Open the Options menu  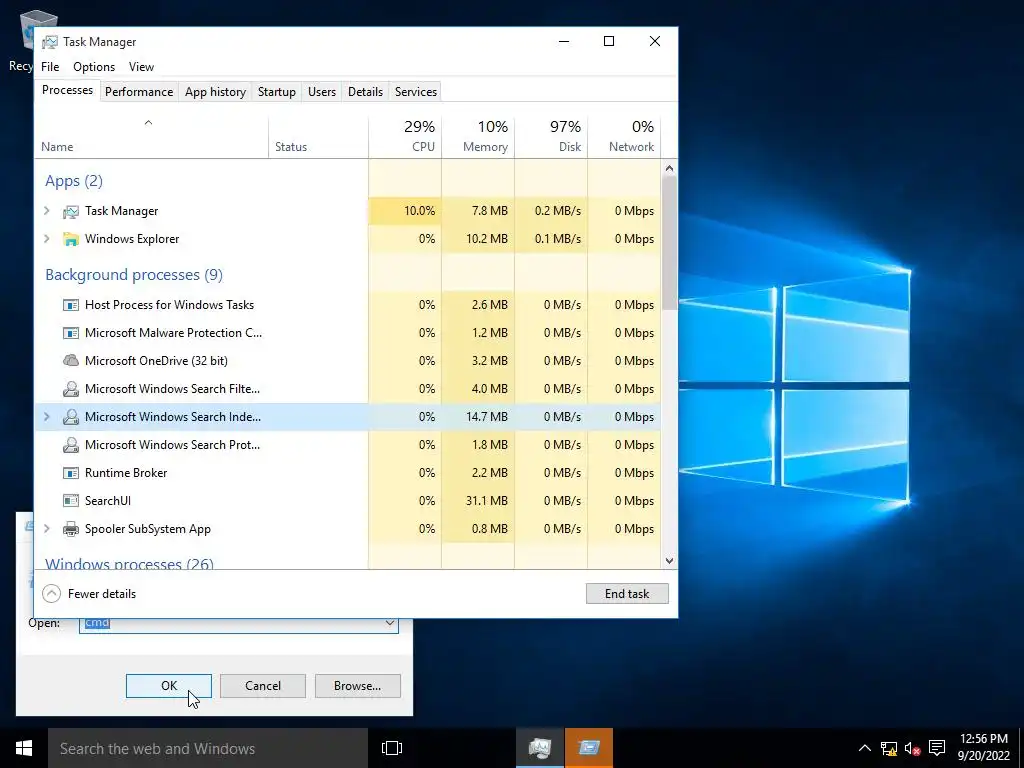[94, 67]
